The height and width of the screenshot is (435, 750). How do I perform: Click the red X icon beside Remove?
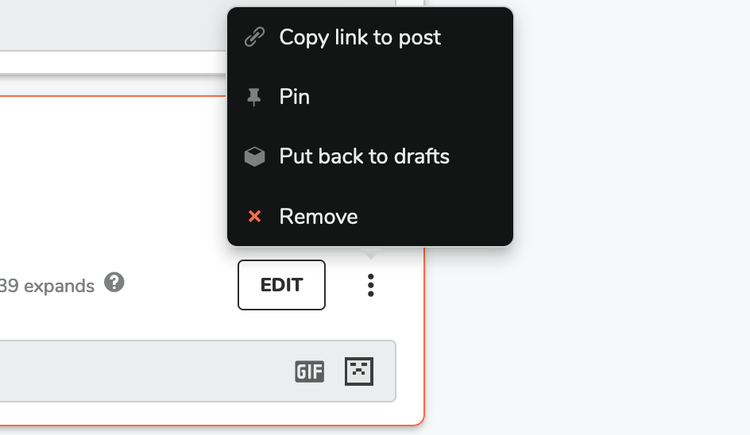click(x=254, y=216)
